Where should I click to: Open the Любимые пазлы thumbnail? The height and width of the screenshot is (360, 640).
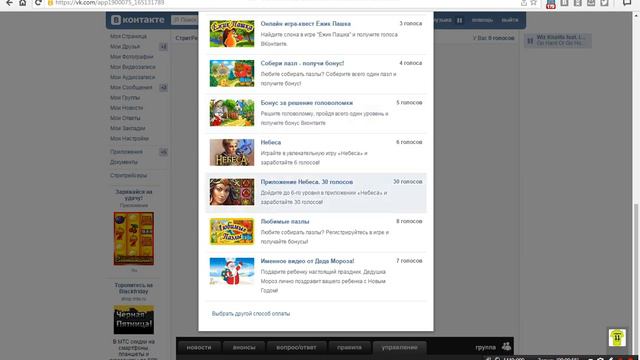click(x=232, y=231)
